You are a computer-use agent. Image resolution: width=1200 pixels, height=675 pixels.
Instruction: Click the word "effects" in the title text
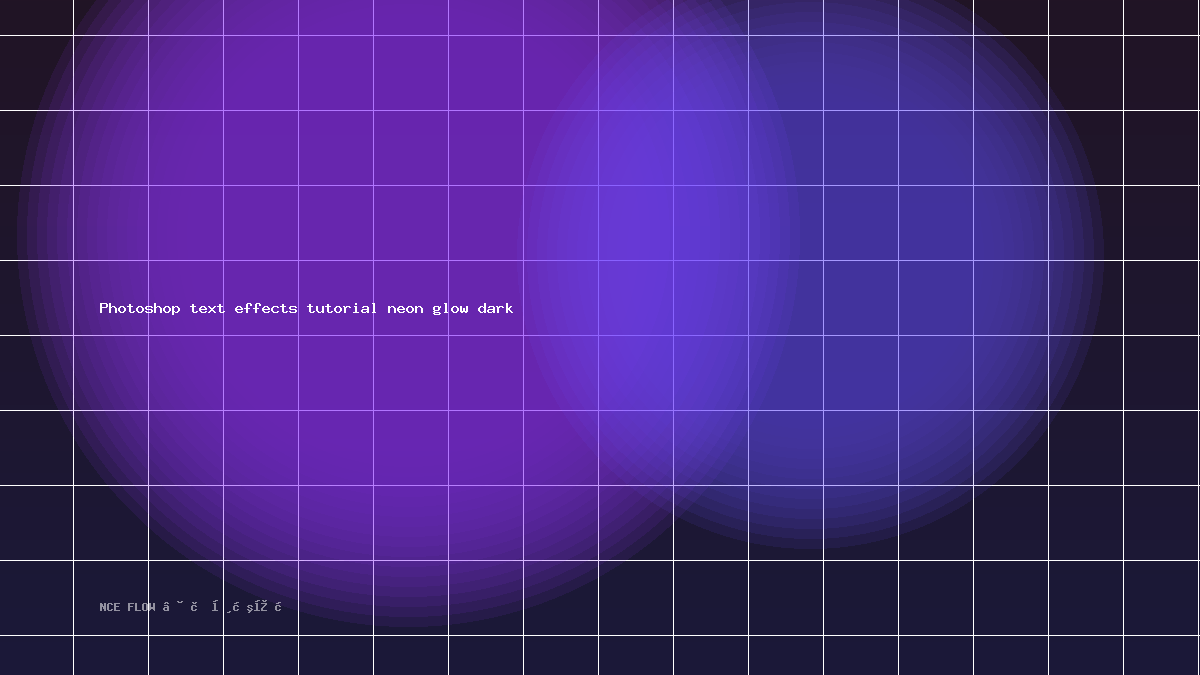pyautogui.click(x=266, y=308)
